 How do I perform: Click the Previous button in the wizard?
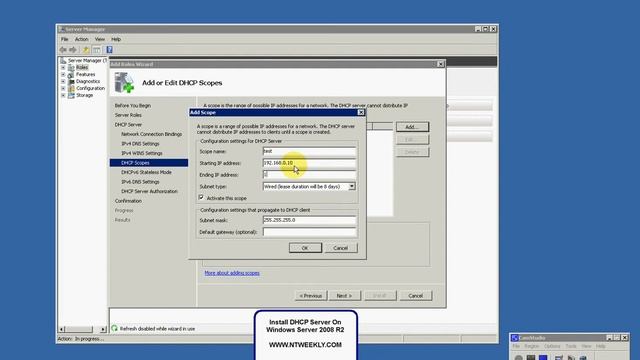tap(311, 296)
